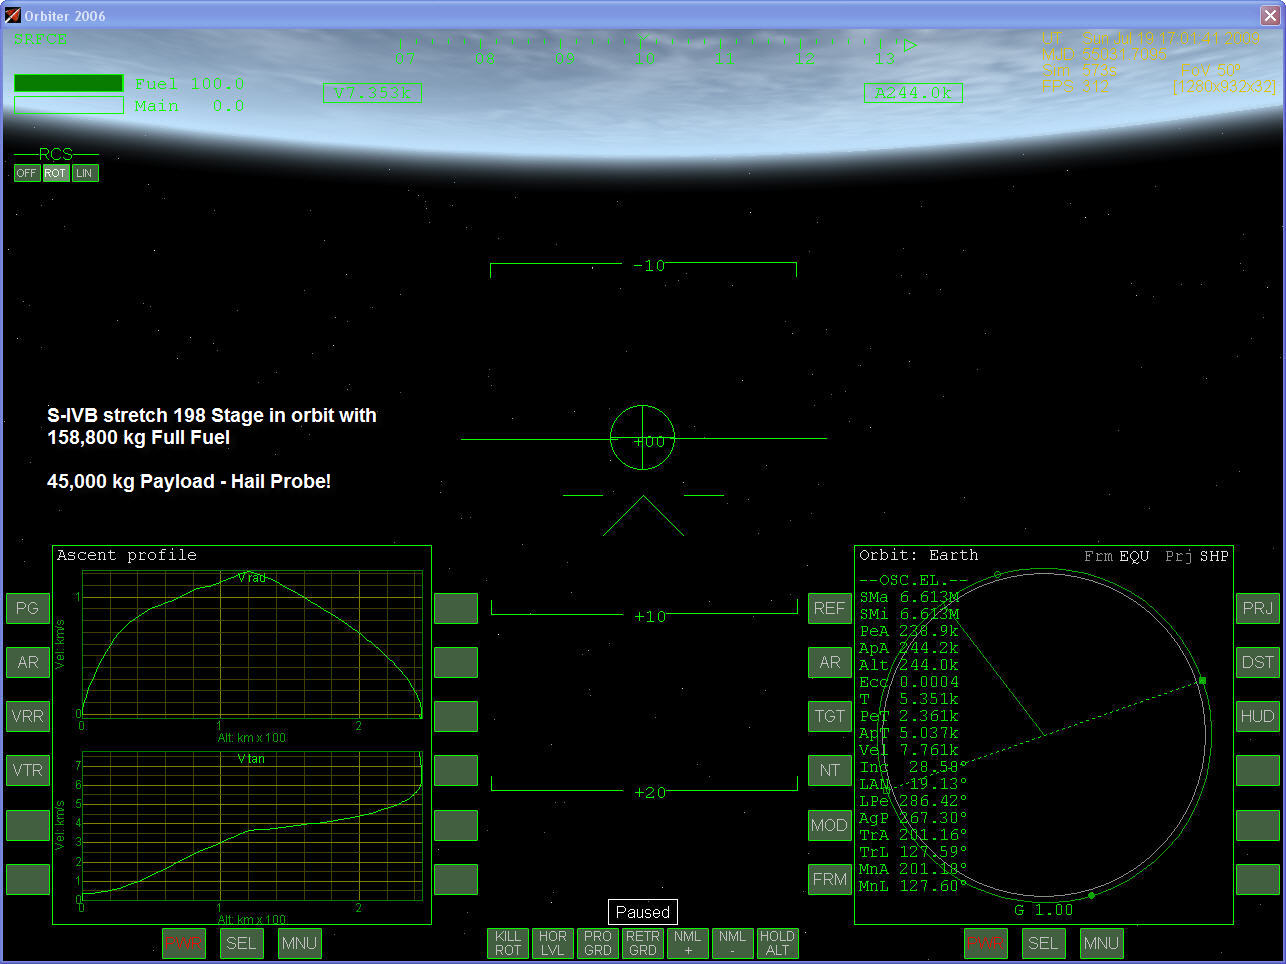Viewport: 1286px width, 964px height.
Task: Click HUD button on Orbit MFD
Action: 1258,716
